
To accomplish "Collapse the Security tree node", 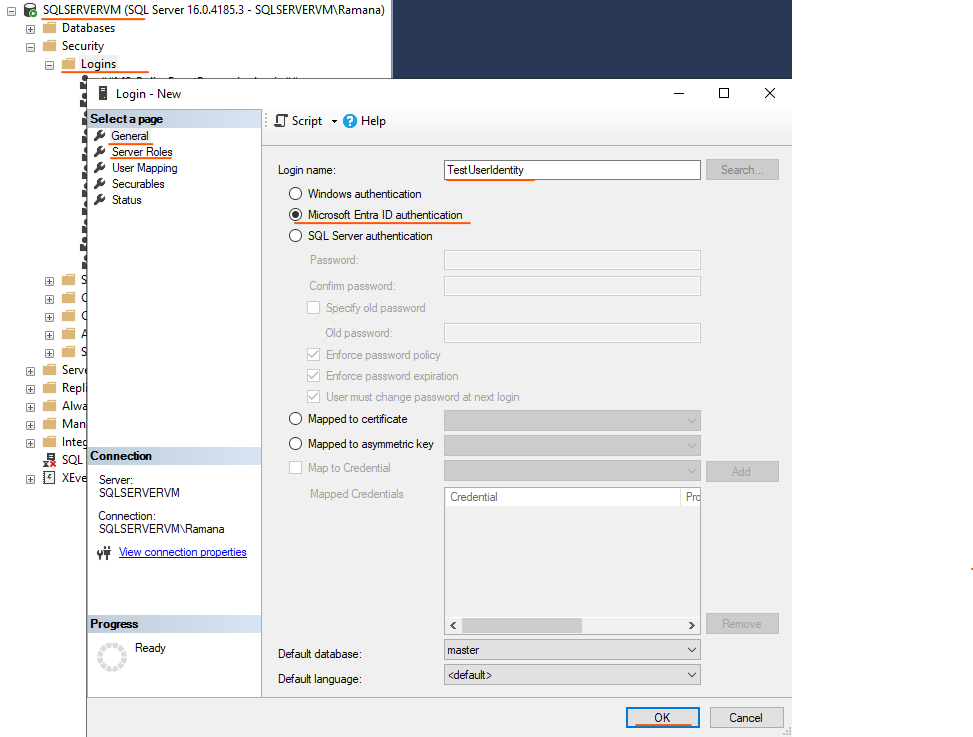I will coord(30,47).
